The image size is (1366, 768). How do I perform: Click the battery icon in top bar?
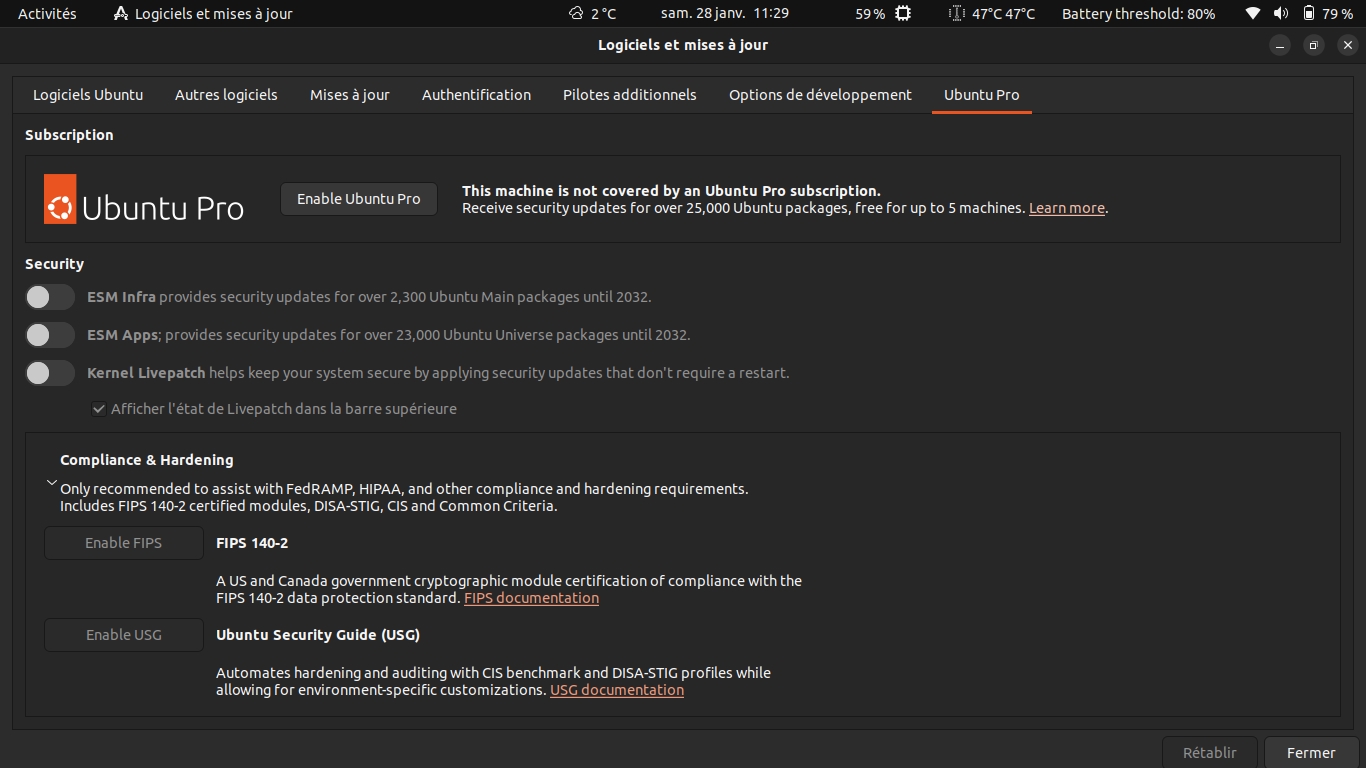[x=1309, y=14]
